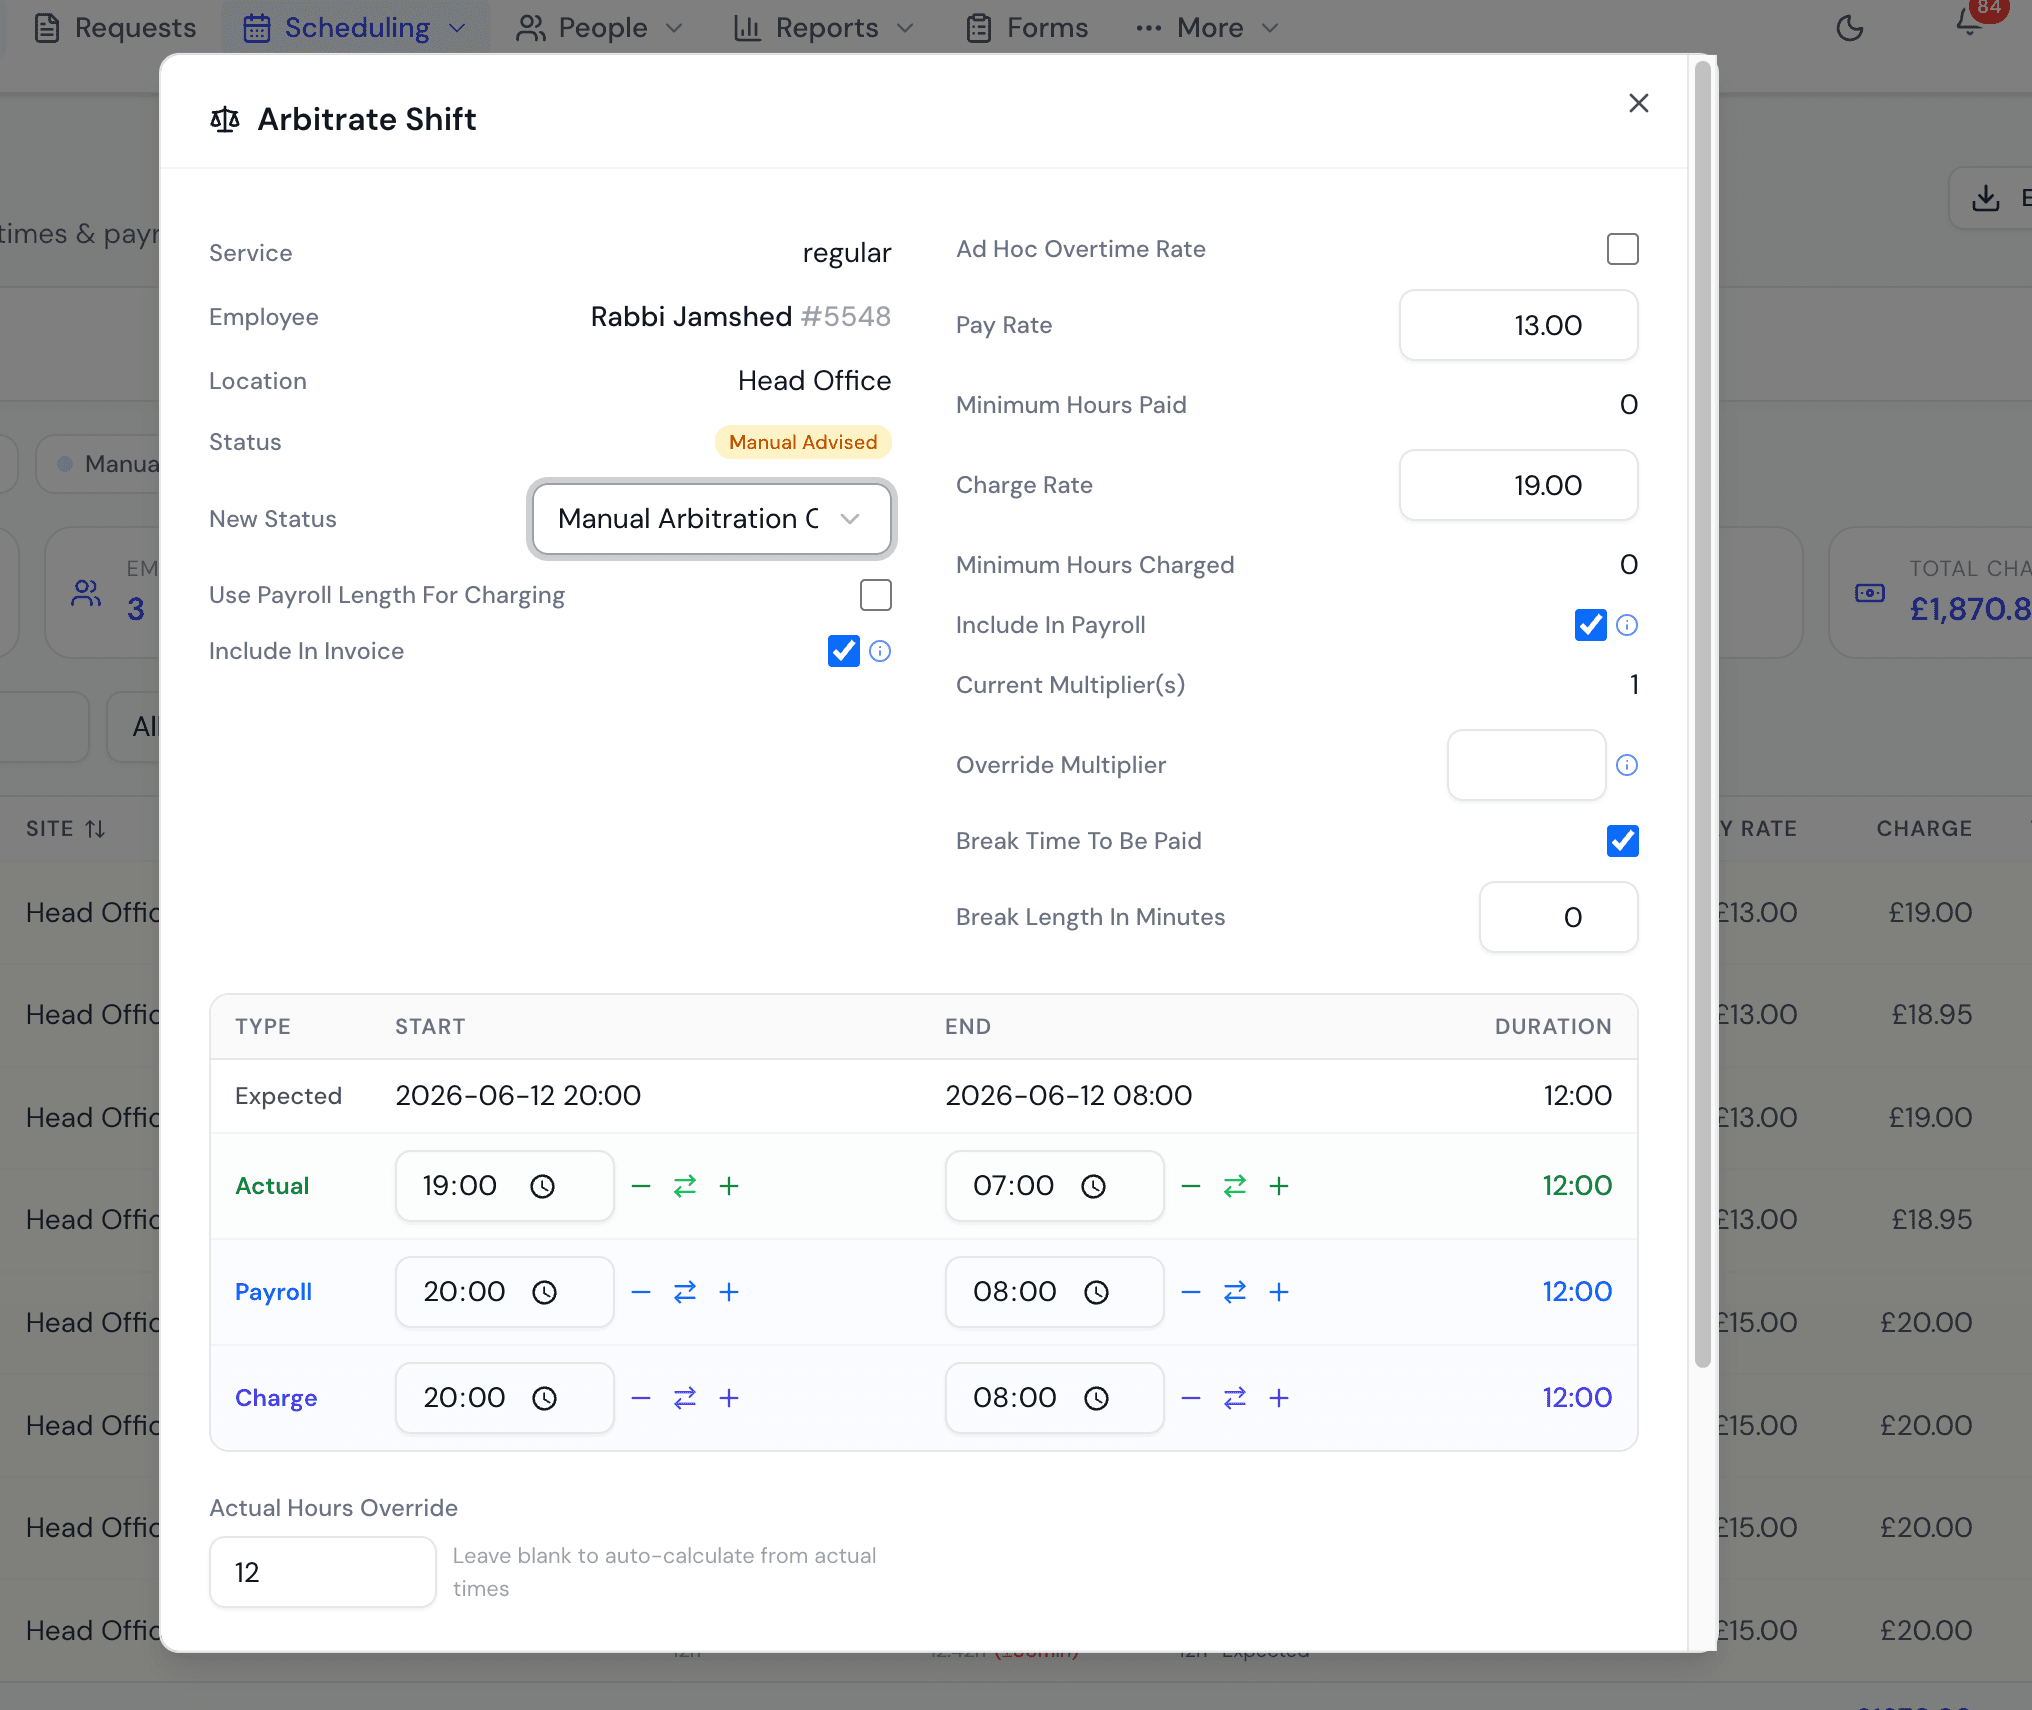
Task: Increase Charge end time with plus
Action: tap(1279, 1398)
